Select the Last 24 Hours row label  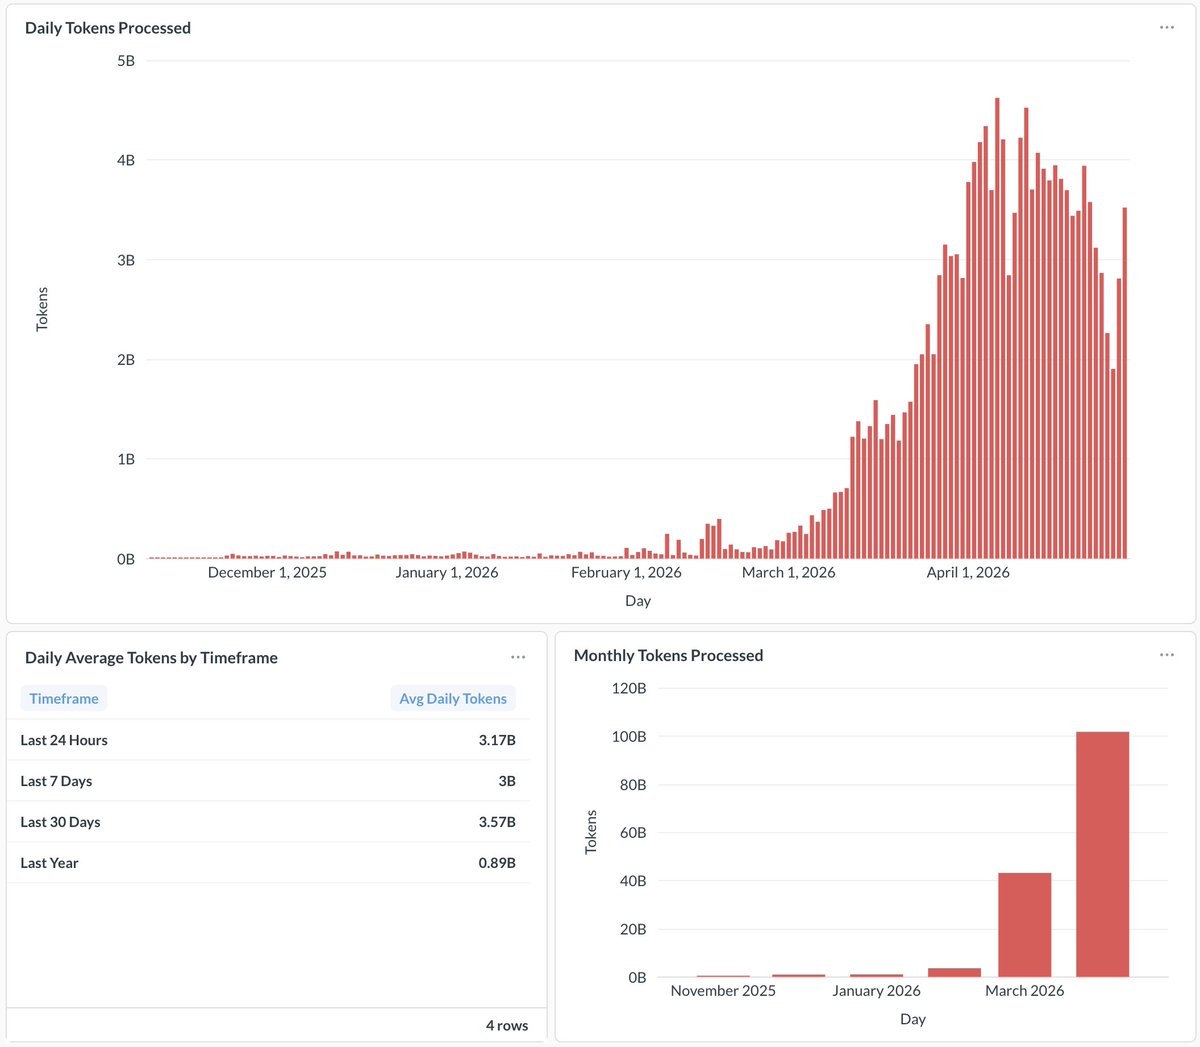pyautogui.click(x=64, y=740)
